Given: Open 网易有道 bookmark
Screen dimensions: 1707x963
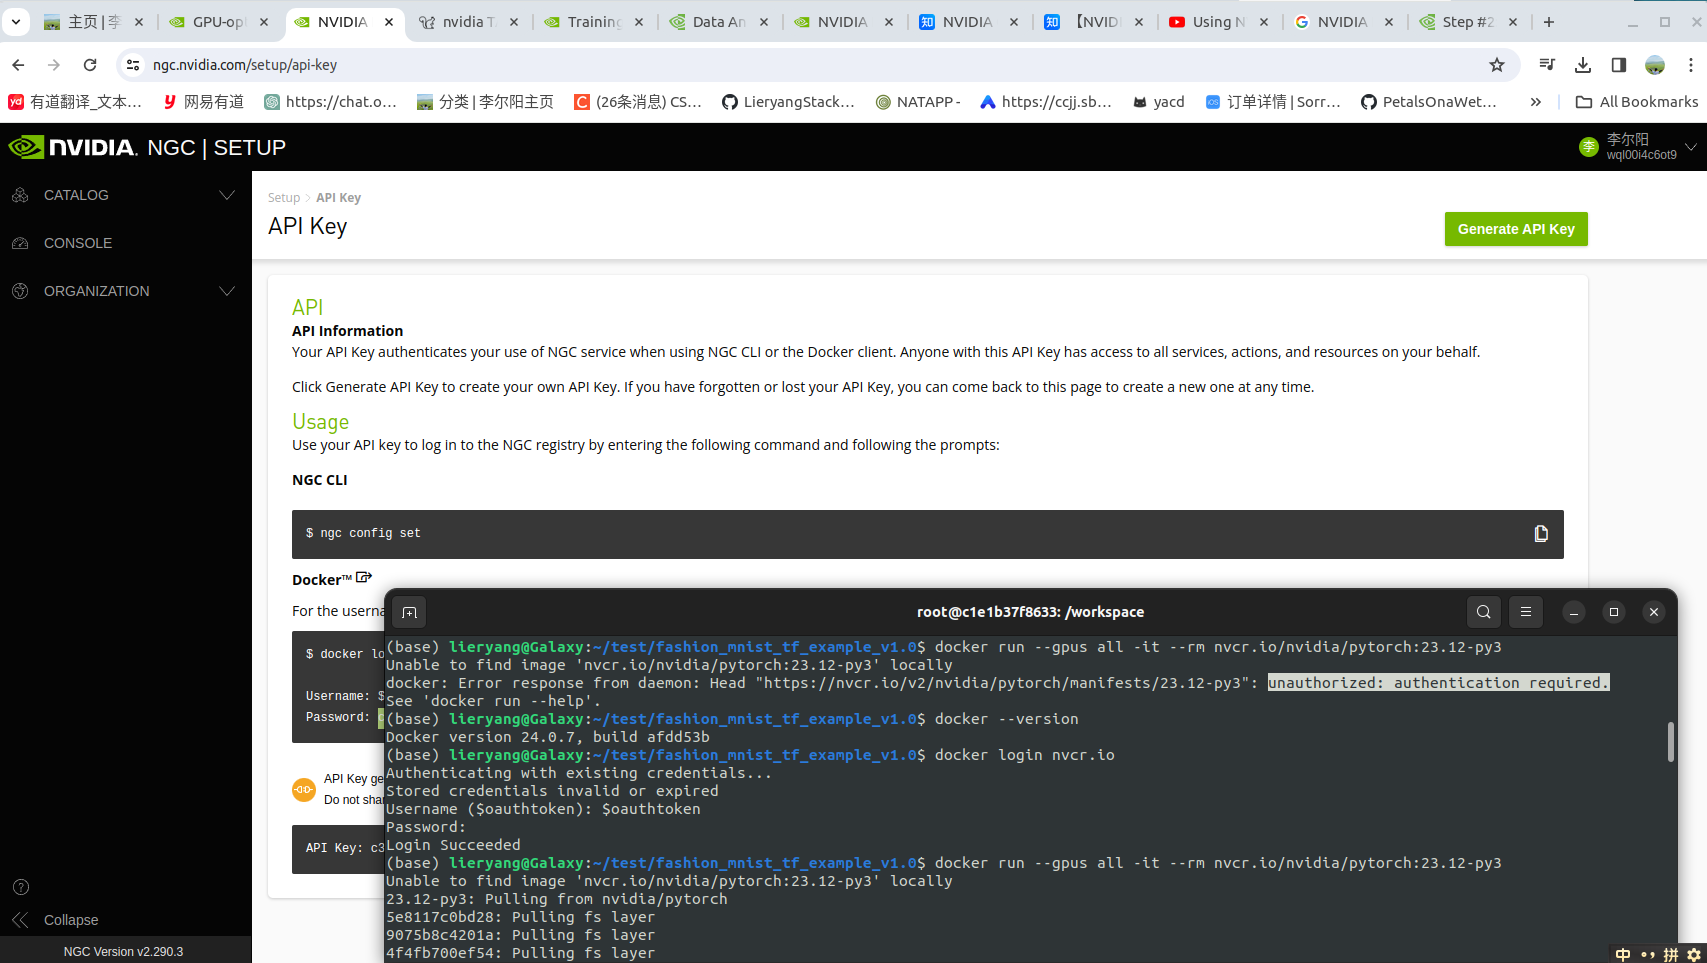Looking at the screenshot, I should (203, 102).
